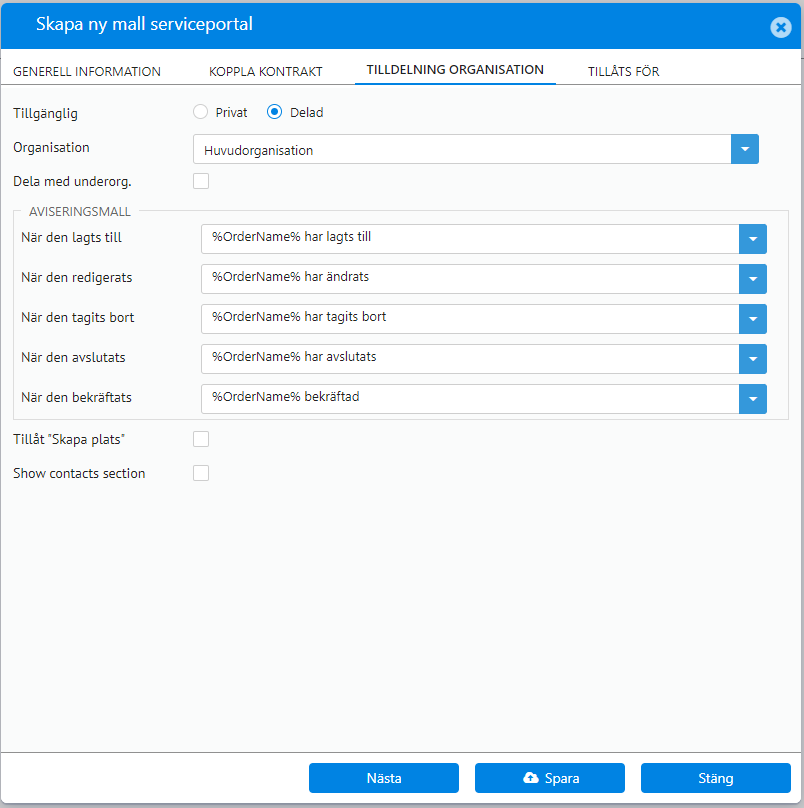Screen dimensions: 804x808
Task: Expand the 'När den bekräftats' dropdown arrow
Action: coord(753,399)
